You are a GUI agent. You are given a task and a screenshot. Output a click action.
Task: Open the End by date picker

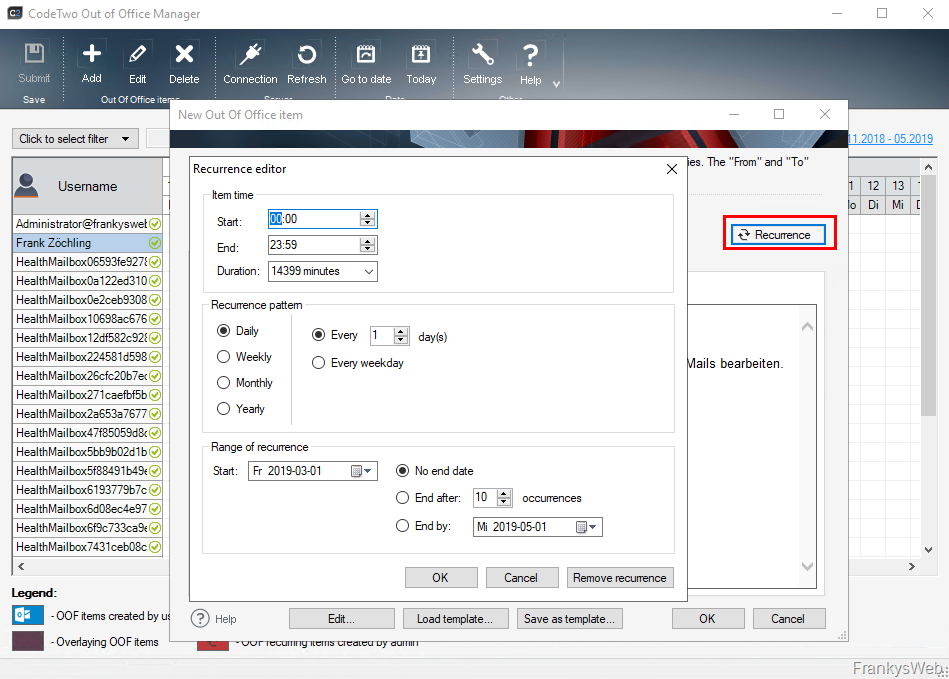coord(587,527)
